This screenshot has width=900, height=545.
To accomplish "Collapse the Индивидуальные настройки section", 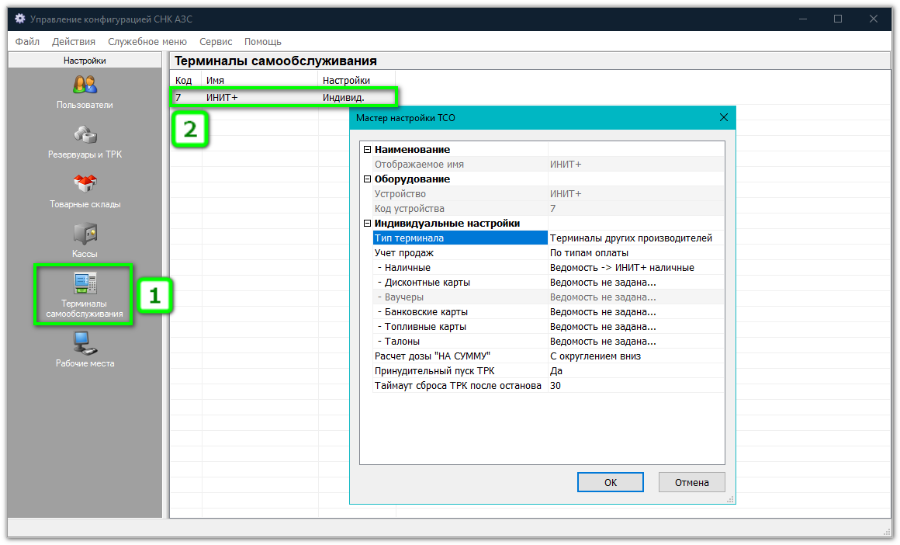I will (x=368, y=224).
